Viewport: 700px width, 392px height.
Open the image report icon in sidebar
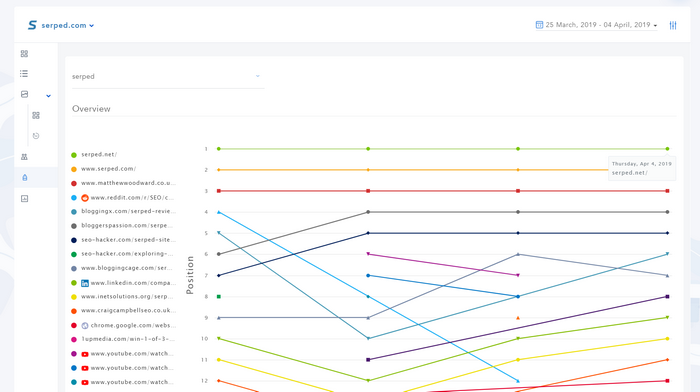point(24,199)
